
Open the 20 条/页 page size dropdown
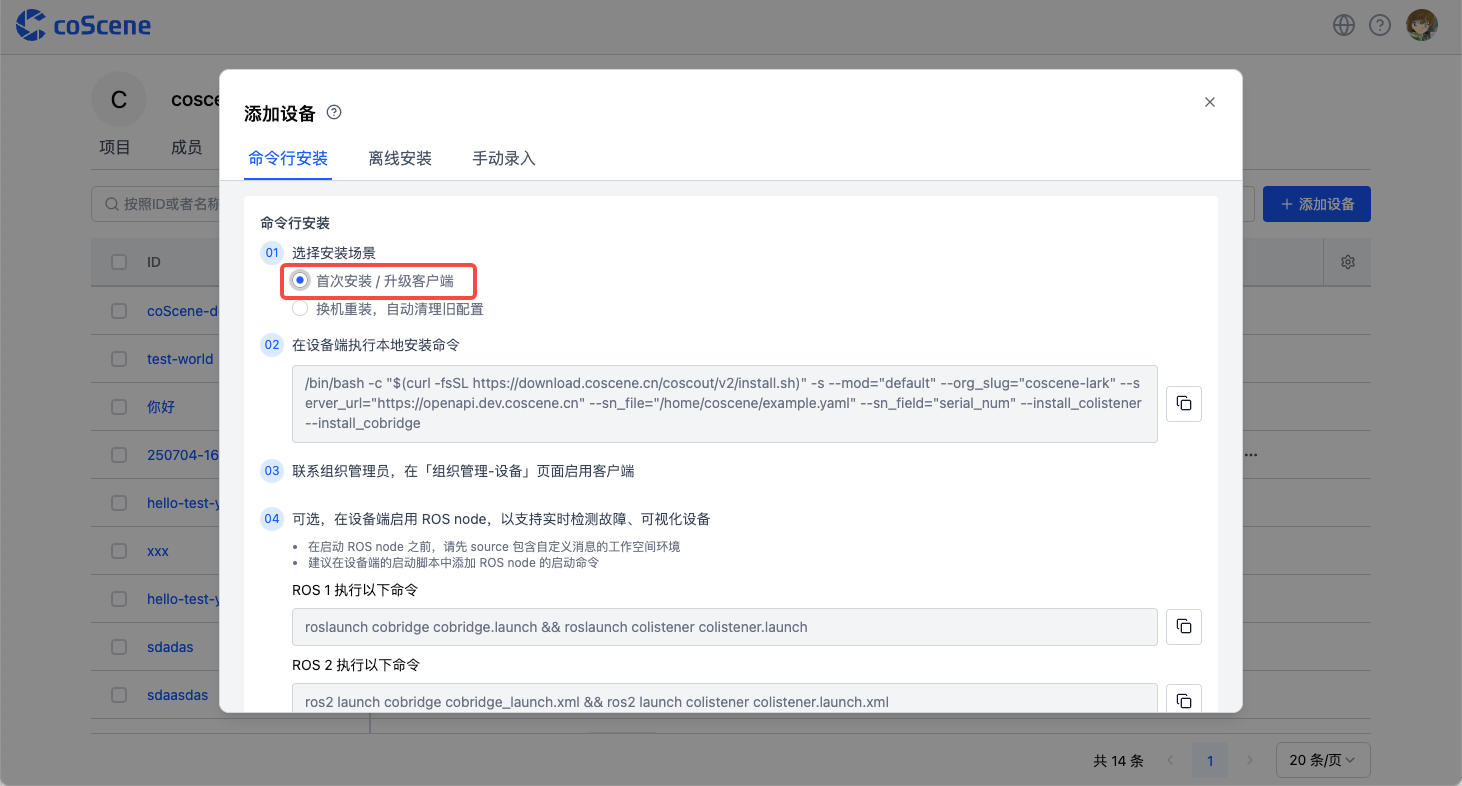pos(1323,760)
